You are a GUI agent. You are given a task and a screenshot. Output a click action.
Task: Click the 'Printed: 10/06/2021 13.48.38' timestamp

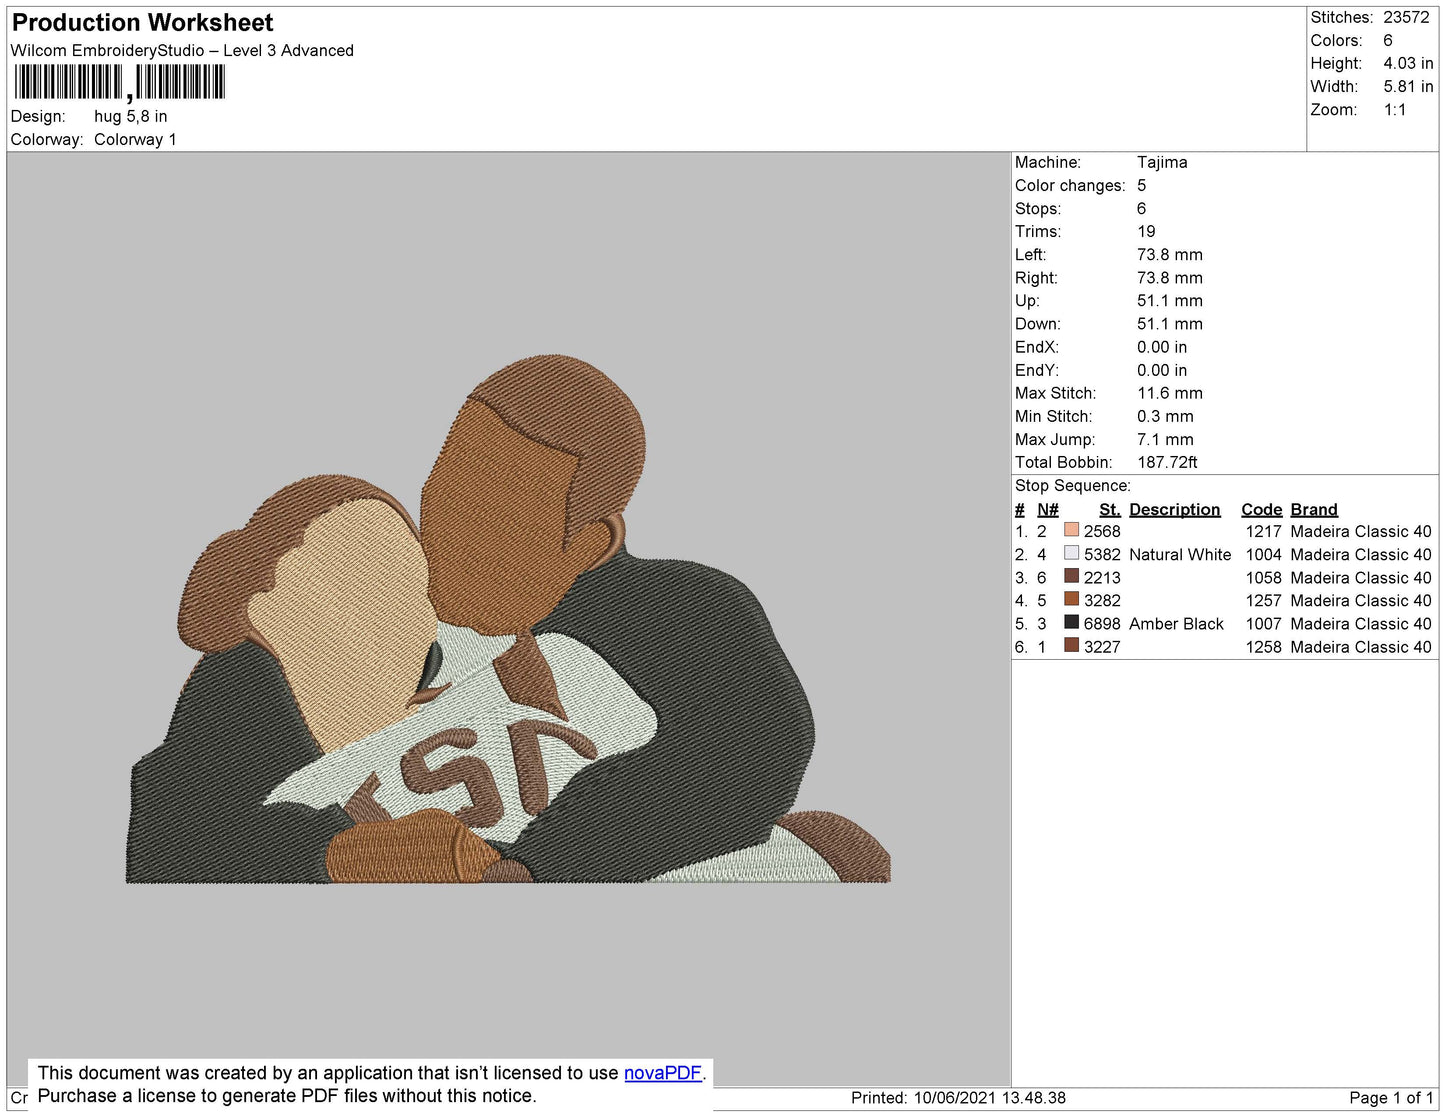click(958, 1097)
